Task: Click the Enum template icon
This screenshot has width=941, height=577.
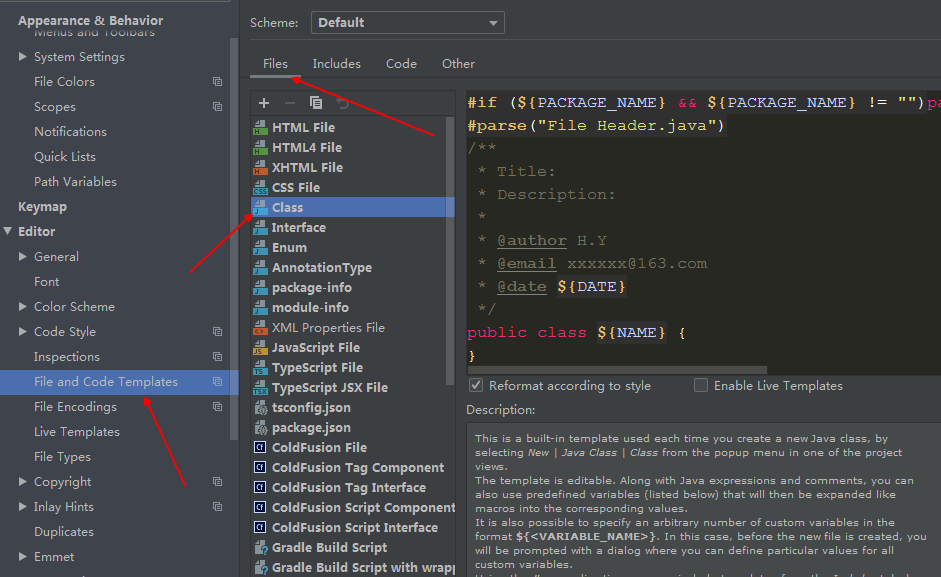Action: [x=260, y=247]
